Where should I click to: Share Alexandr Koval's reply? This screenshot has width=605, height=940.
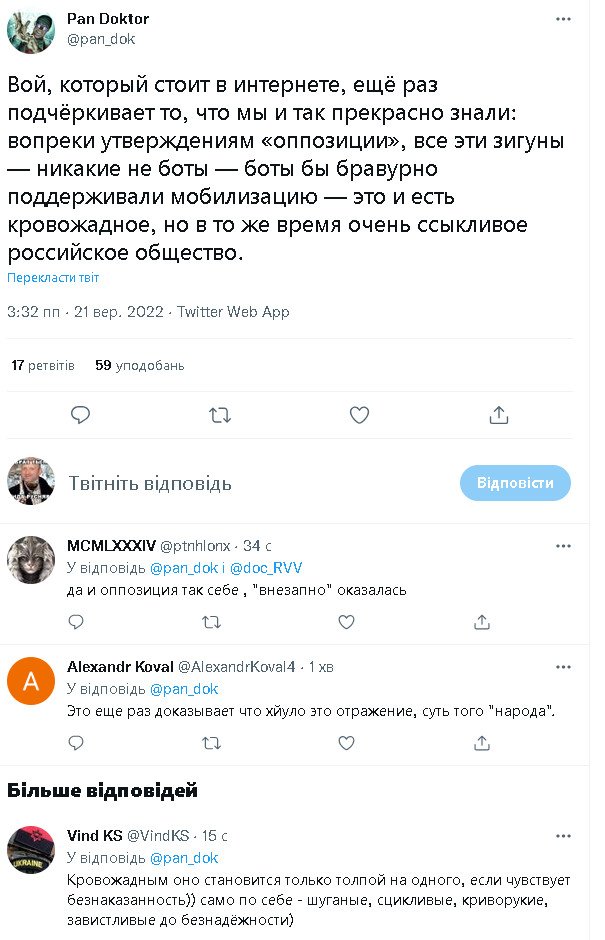point(482,743)
